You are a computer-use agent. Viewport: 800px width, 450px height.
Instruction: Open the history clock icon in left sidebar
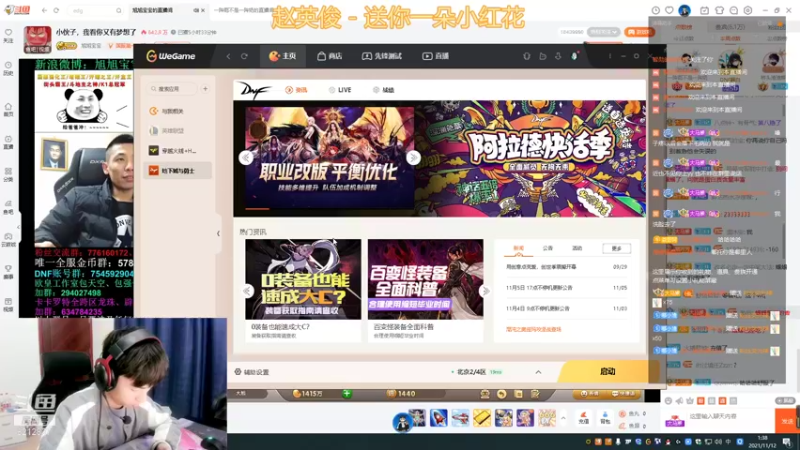tap(8, 68)
